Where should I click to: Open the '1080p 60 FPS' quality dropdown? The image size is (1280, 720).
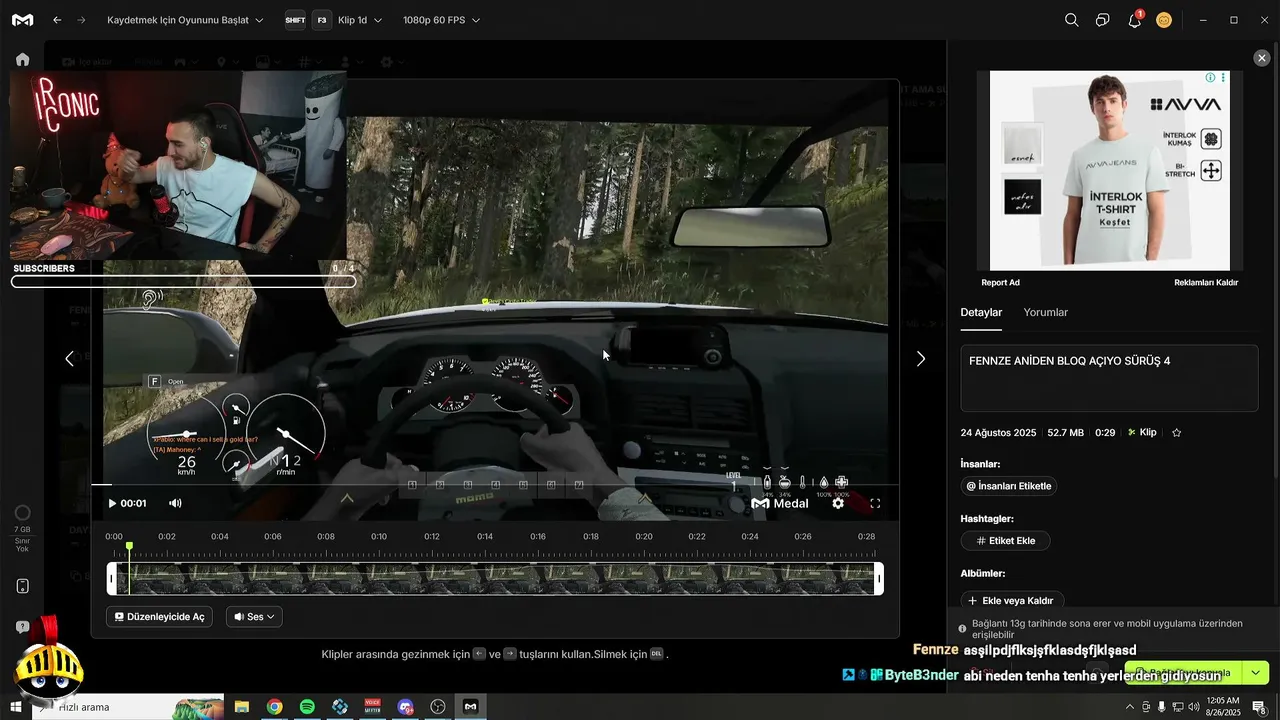click(441, 20)
